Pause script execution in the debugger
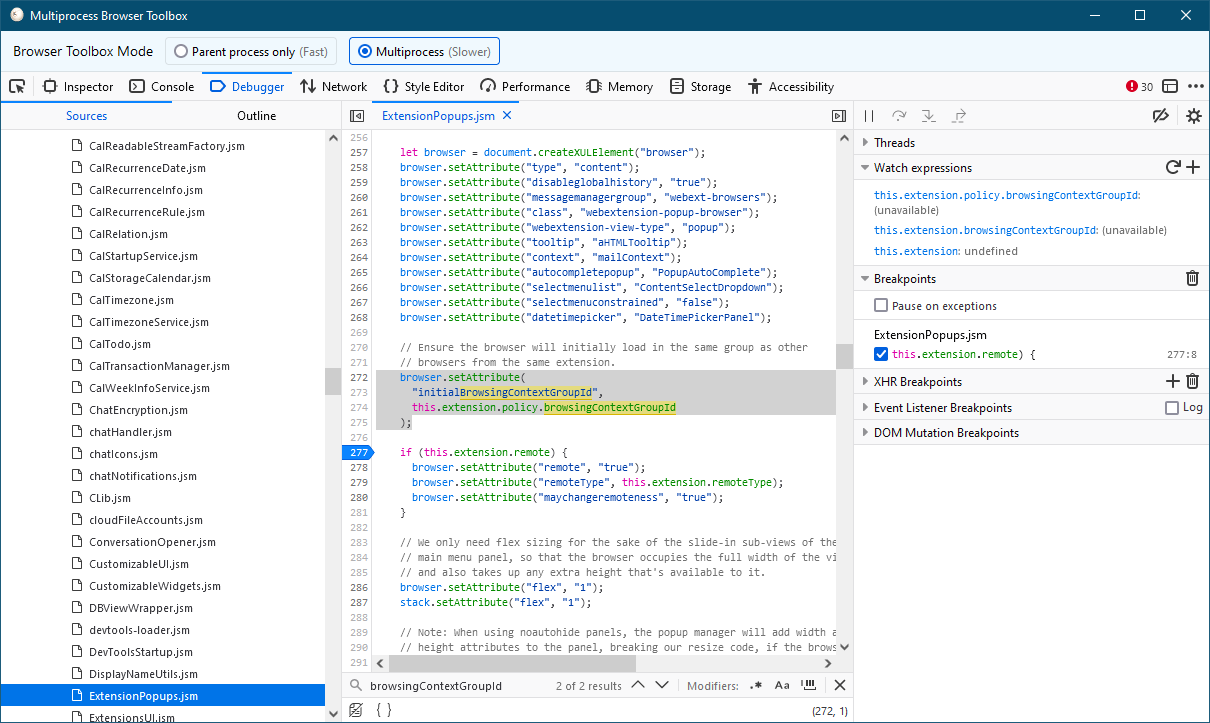The width and height of the screenshot is (1210, 723). (870, 116)
